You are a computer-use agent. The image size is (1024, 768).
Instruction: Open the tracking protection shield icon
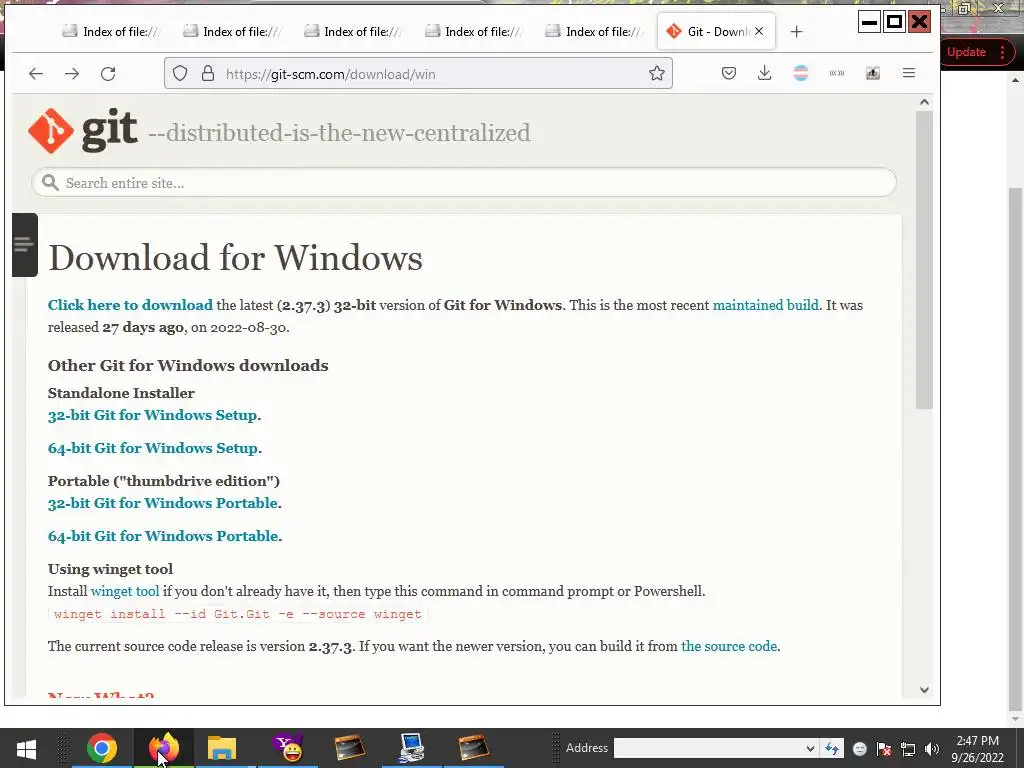point(180,73)
